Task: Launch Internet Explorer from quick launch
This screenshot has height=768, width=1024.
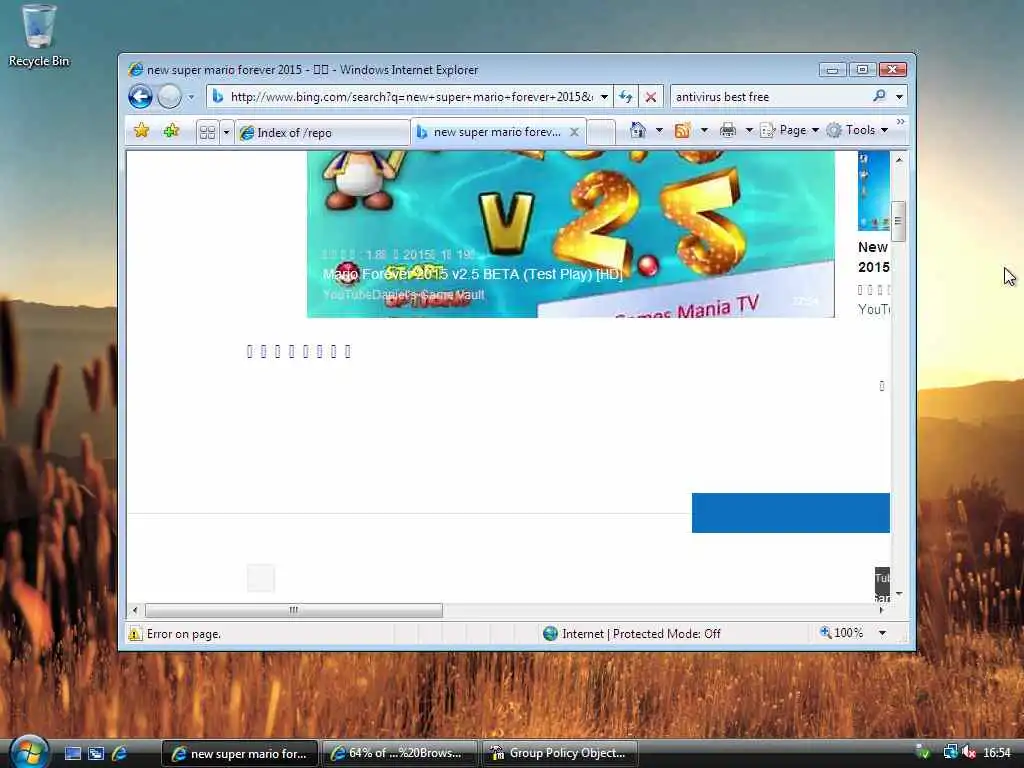Action: tap(120, 754)
